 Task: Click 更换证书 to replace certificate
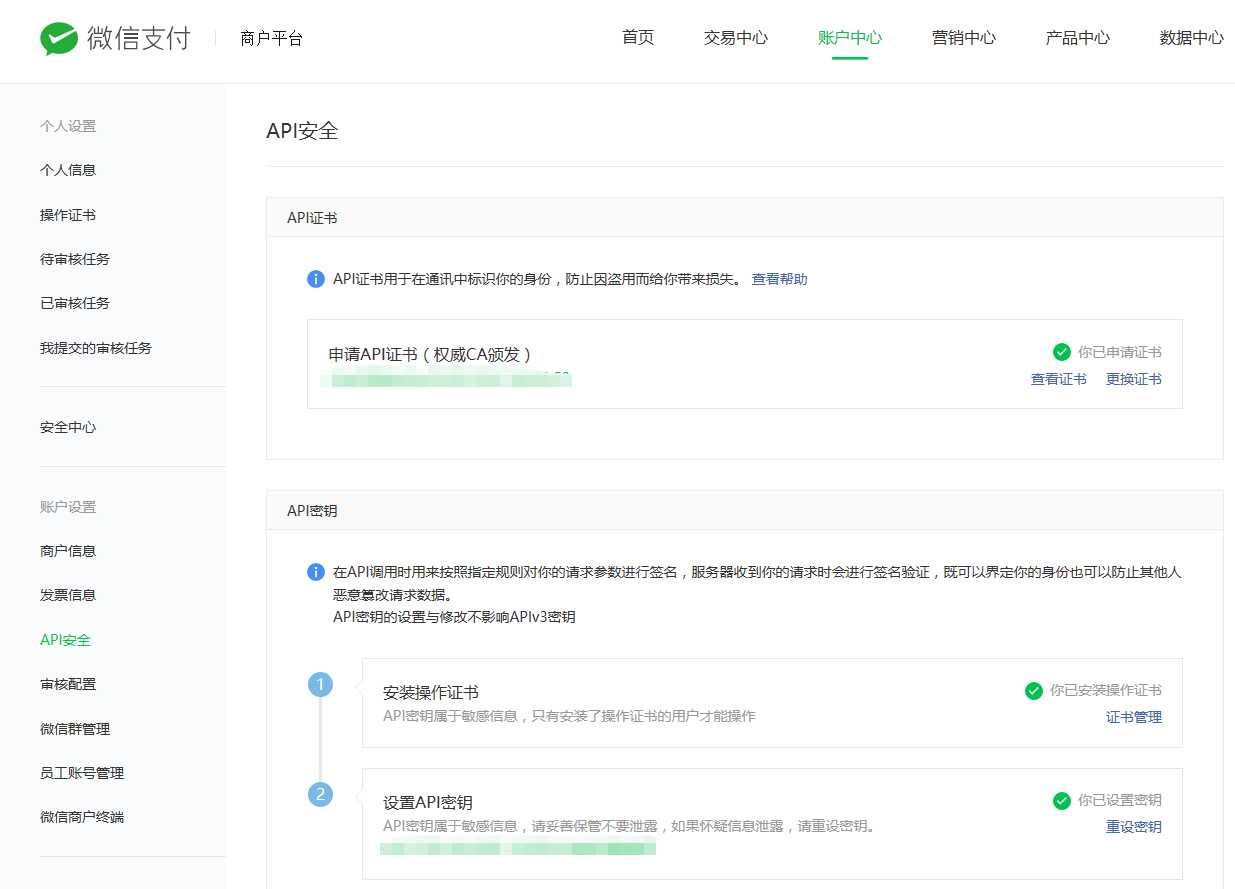tap(1134, 379)
